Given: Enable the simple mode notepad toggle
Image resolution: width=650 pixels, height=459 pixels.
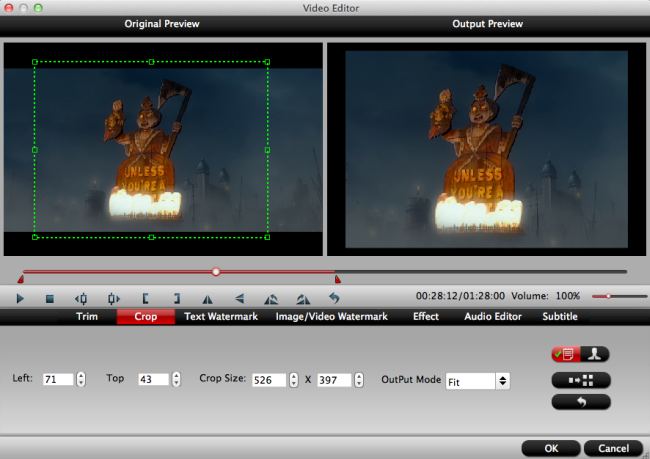Looking at the screenshot, I should (566, 354).
